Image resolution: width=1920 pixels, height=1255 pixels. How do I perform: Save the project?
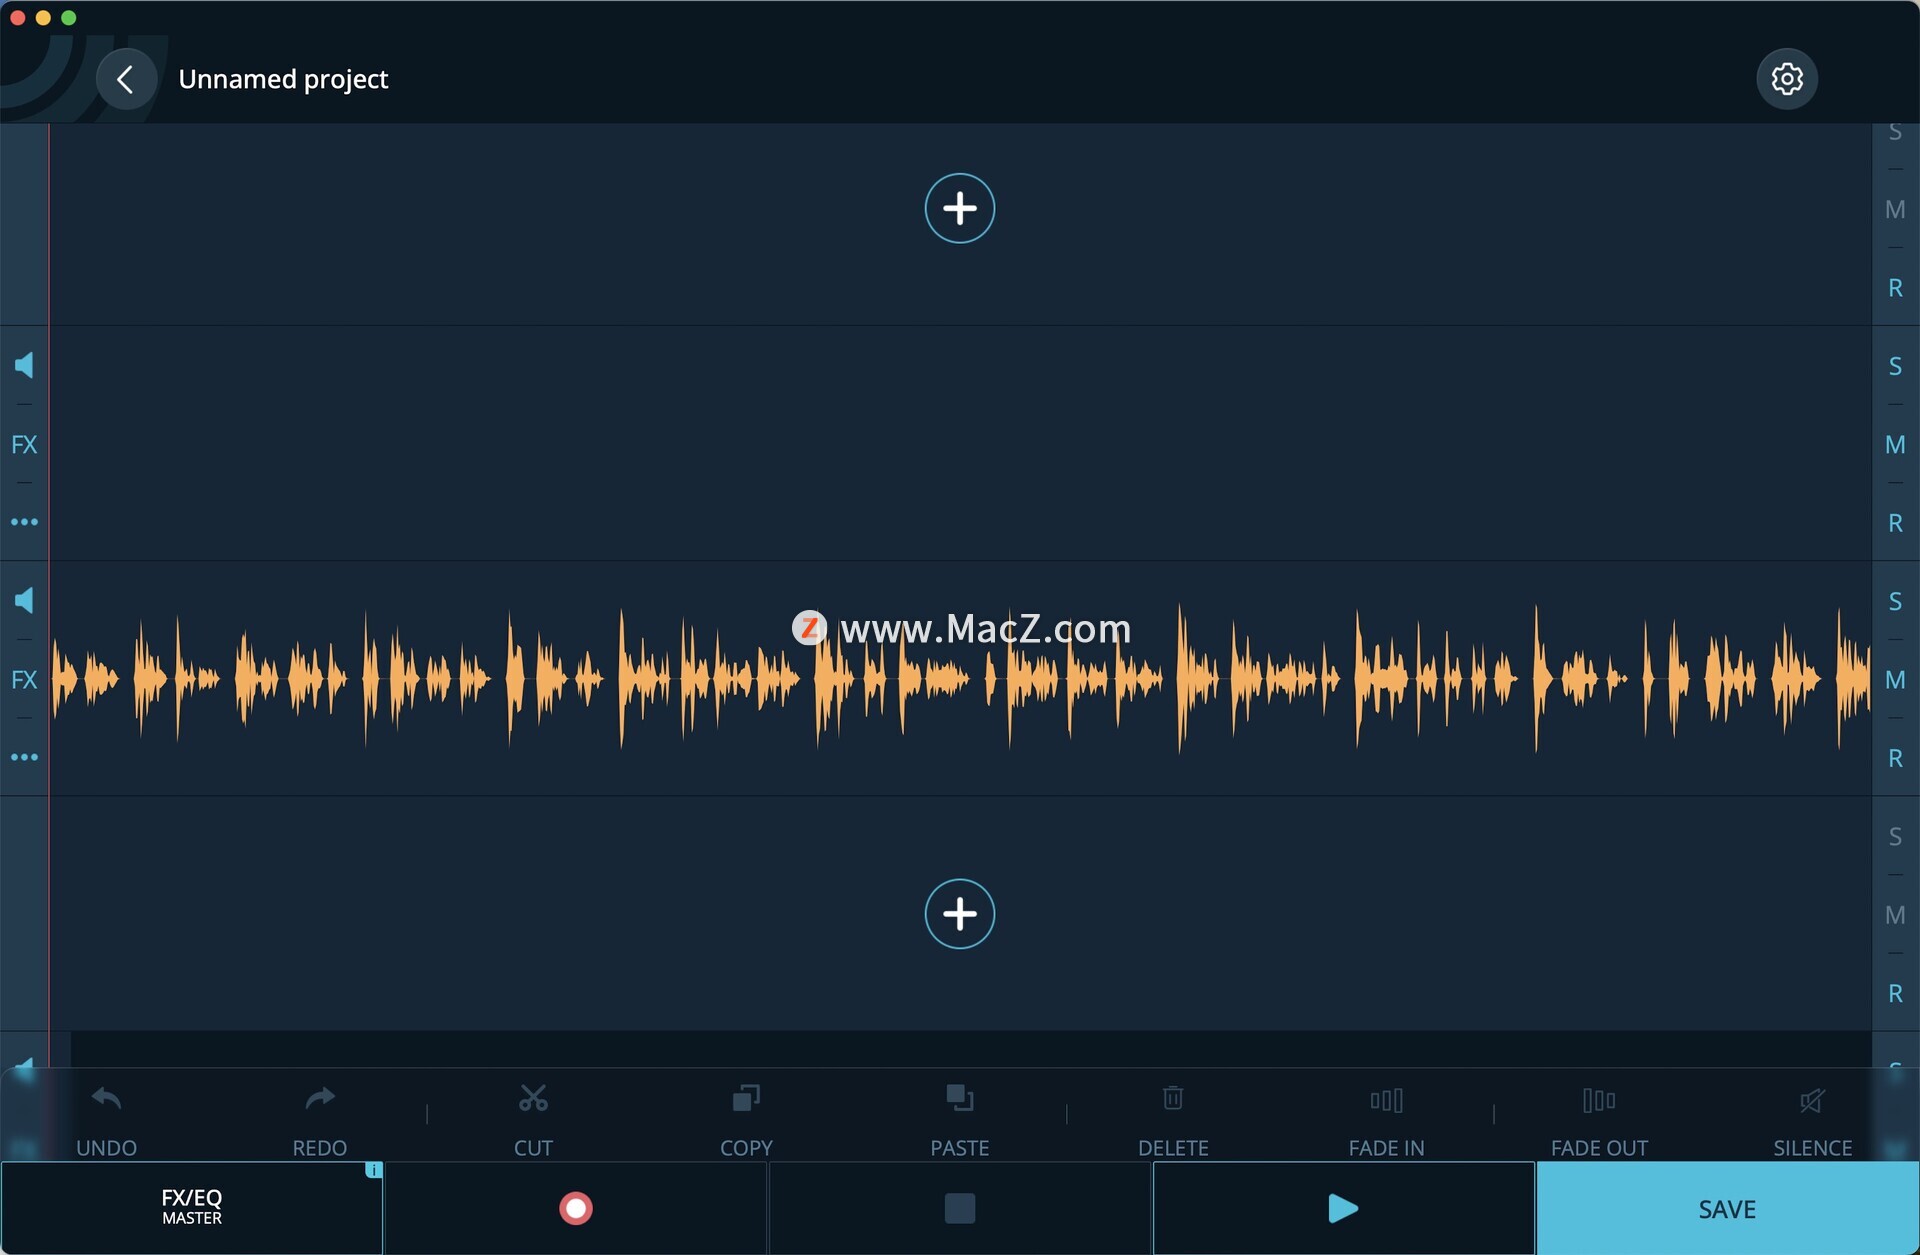1727,1208
